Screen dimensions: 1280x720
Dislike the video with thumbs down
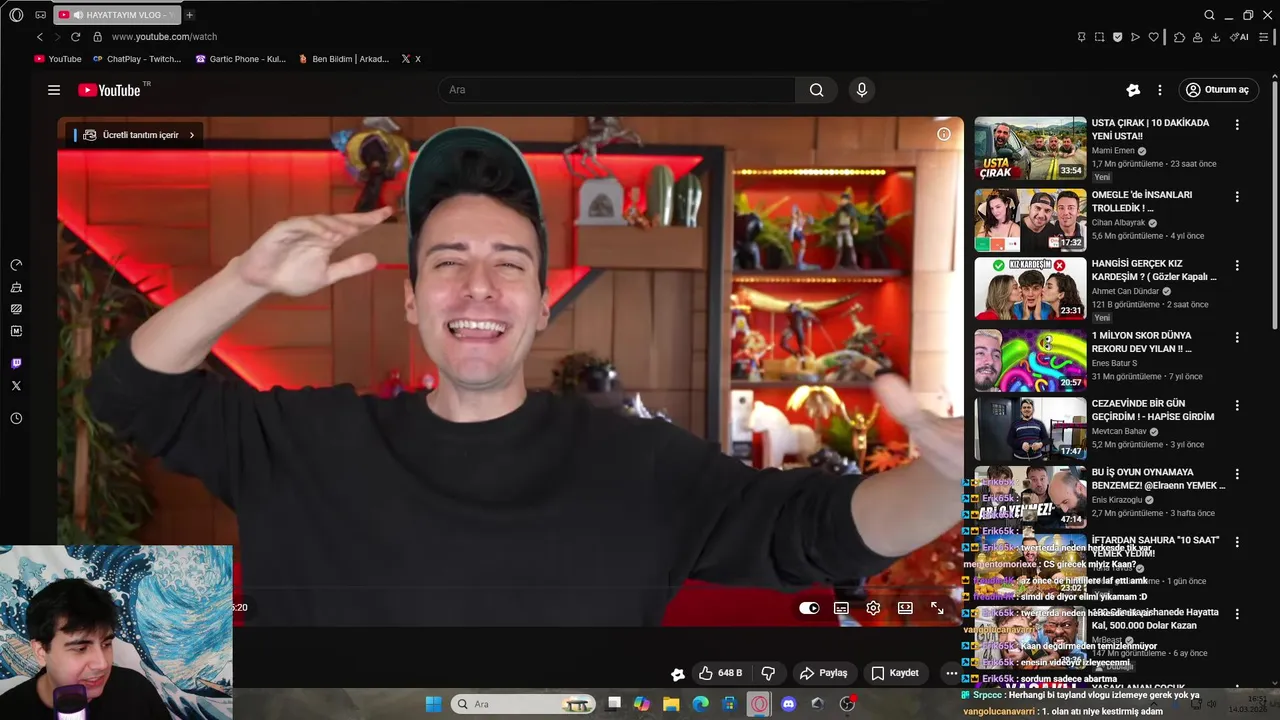769,673
